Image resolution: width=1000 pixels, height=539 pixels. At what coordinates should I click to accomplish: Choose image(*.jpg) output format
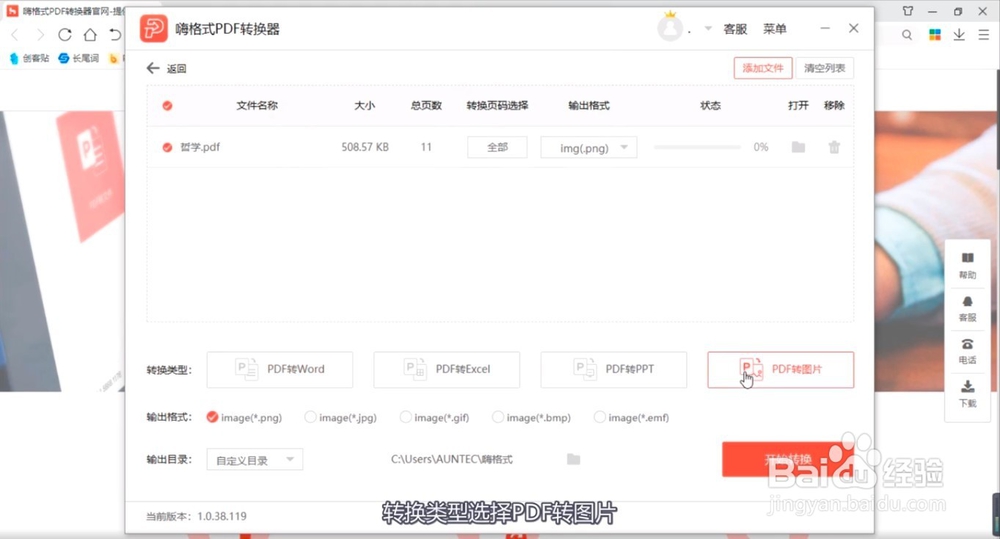(310, 417)
